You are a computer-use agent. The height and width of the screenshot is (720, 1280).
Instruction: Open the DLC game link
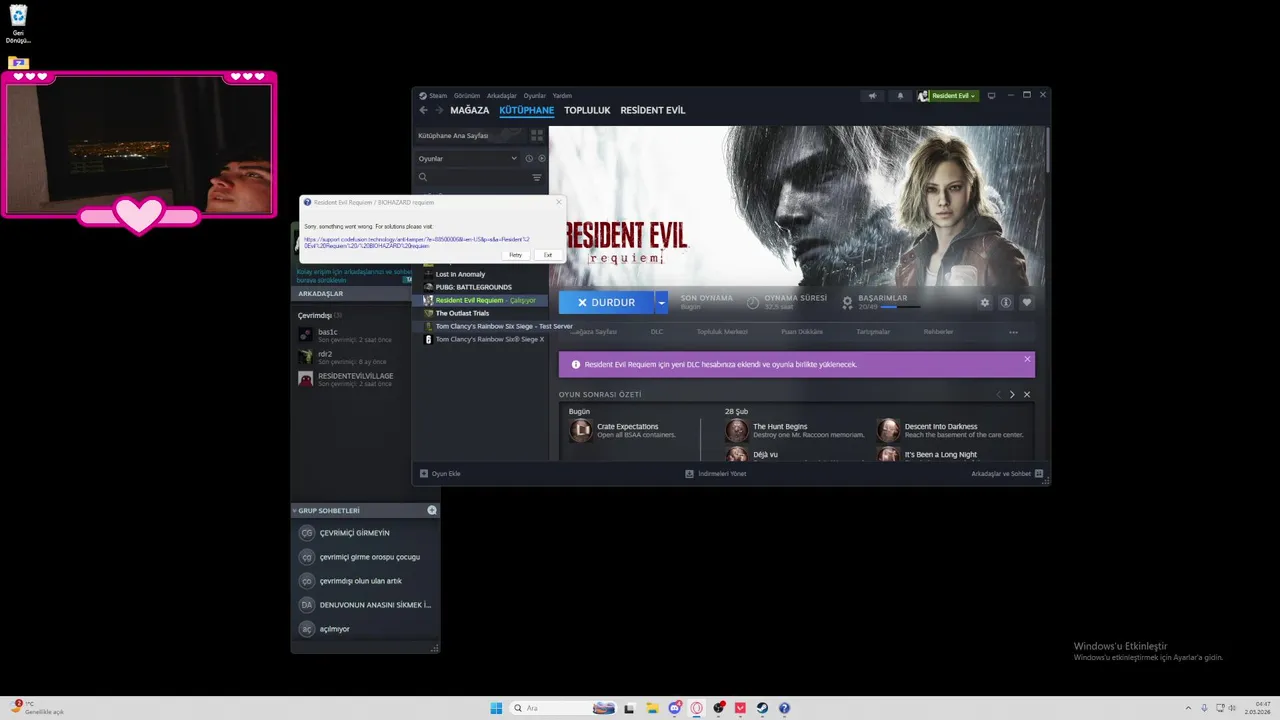(x=657, y=332)
